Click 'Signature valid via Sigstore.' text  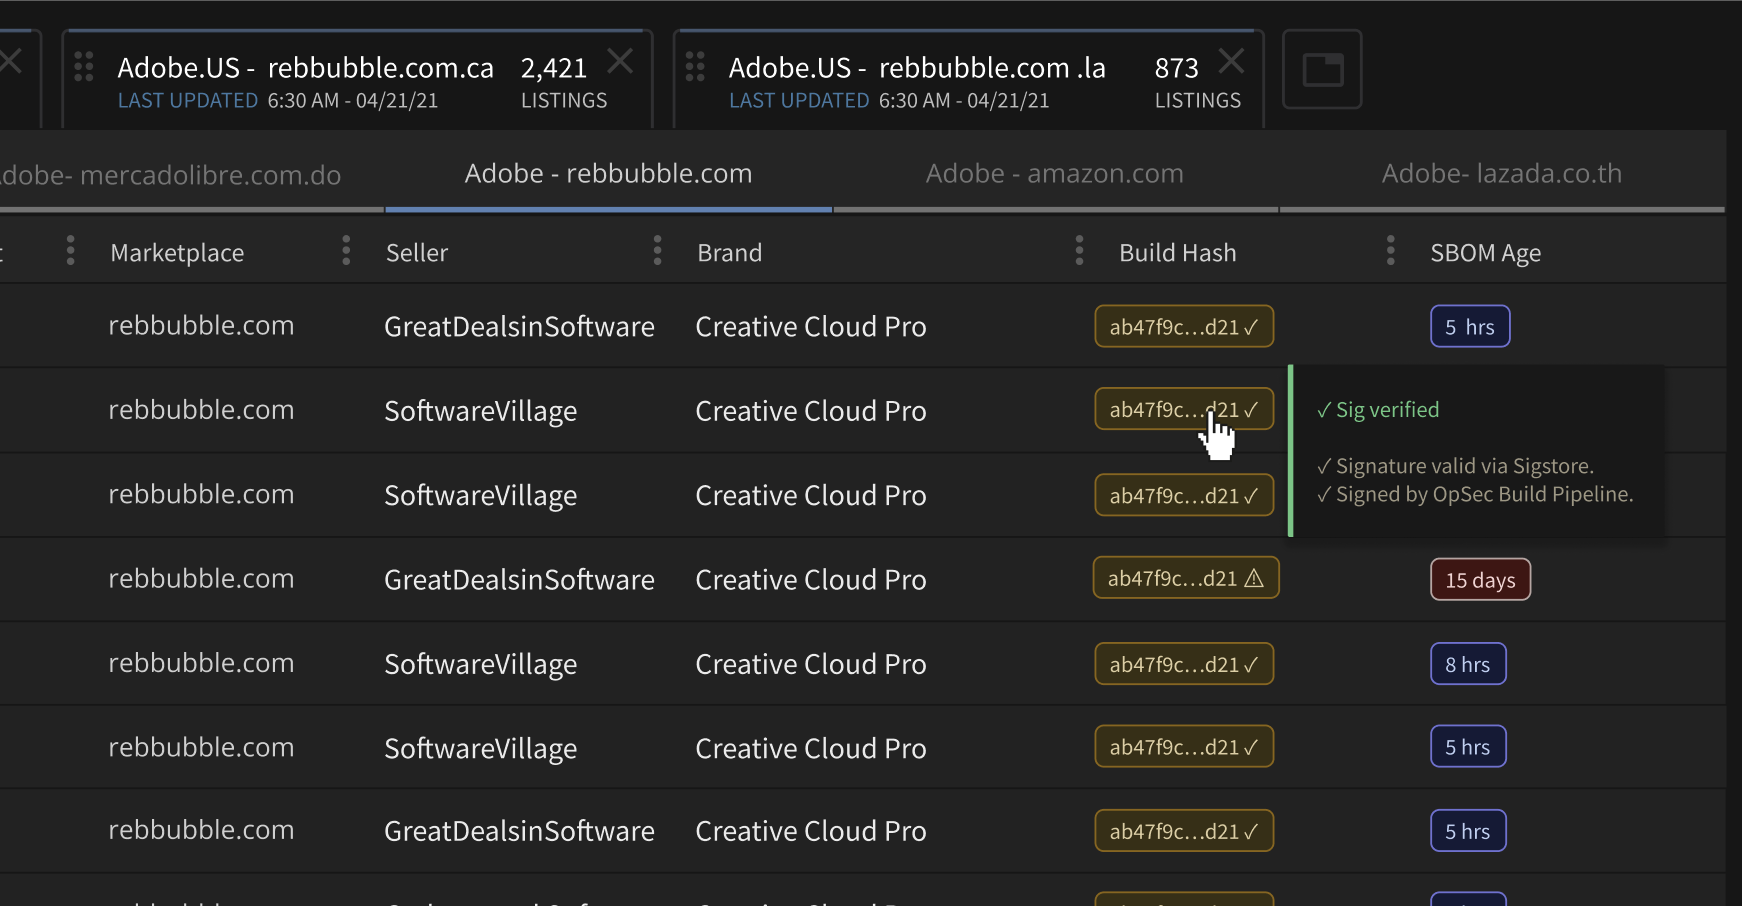pos(1456,466)
